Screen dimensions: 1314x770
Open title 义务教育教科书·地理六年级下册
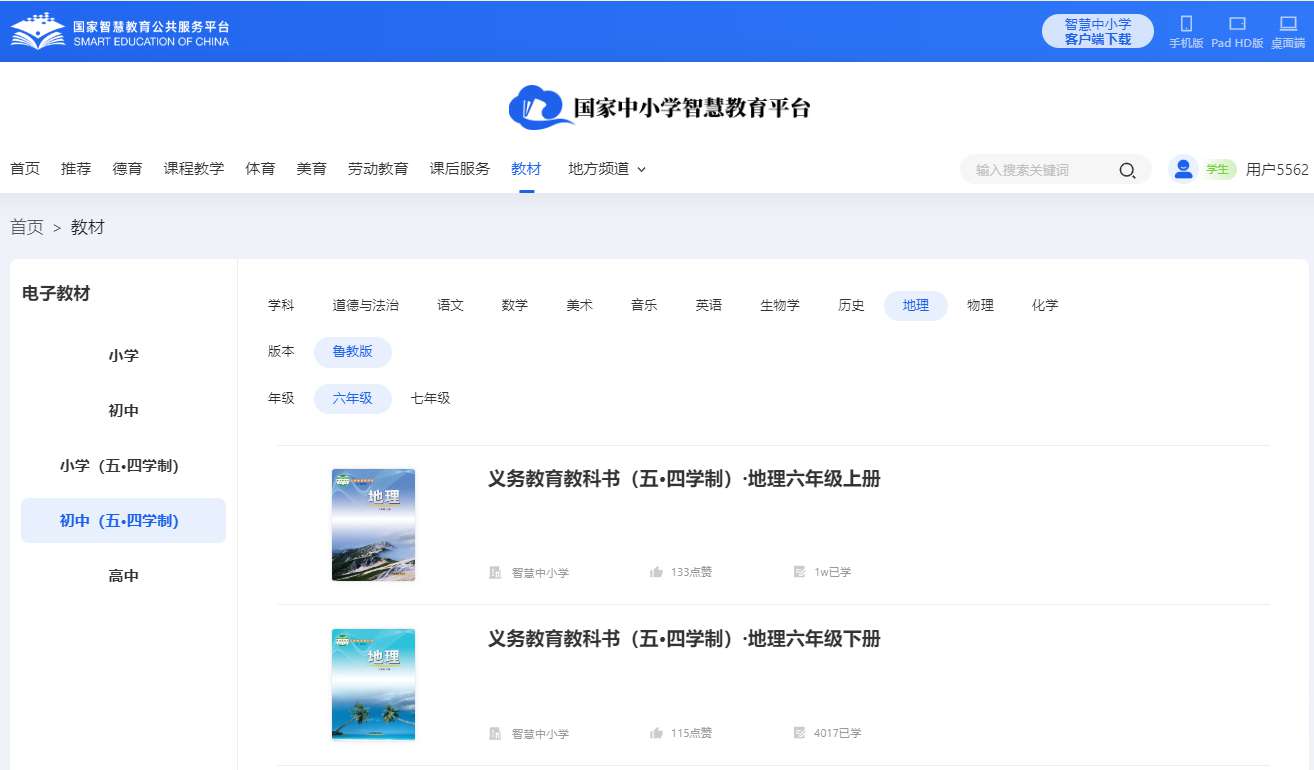point(684,639)
